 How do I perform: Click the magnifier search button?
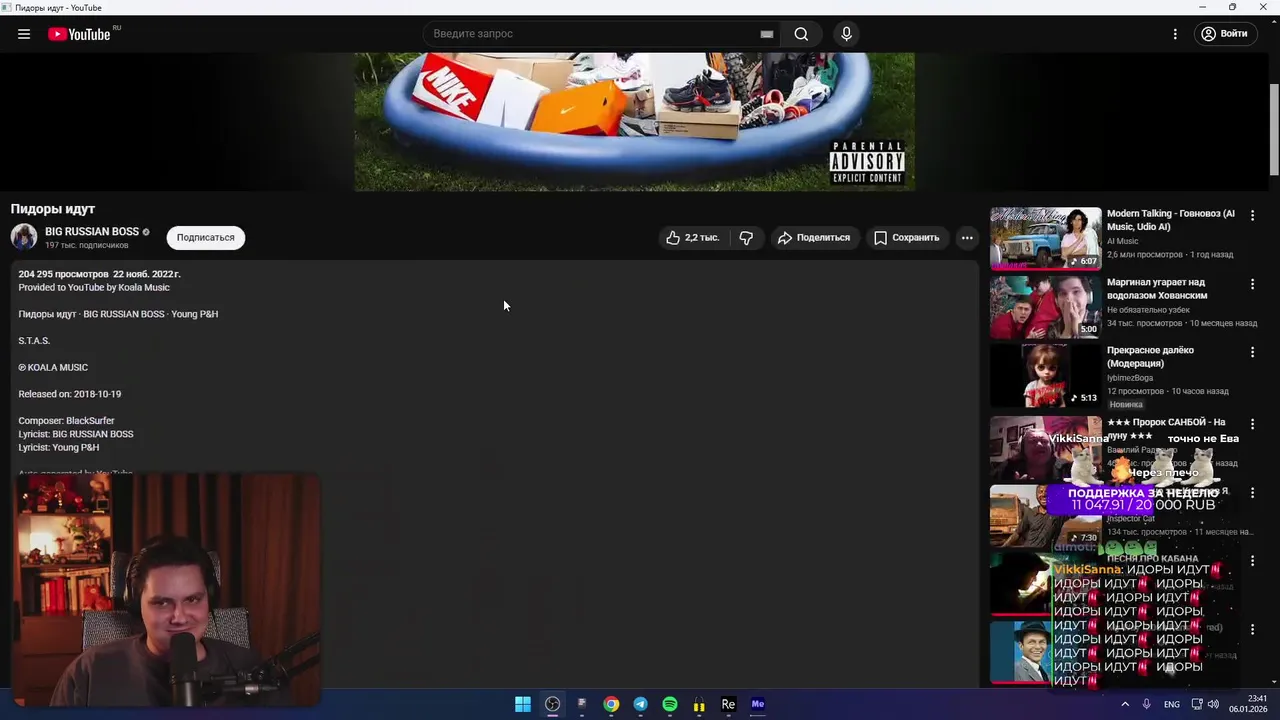[x=801, y=34]
